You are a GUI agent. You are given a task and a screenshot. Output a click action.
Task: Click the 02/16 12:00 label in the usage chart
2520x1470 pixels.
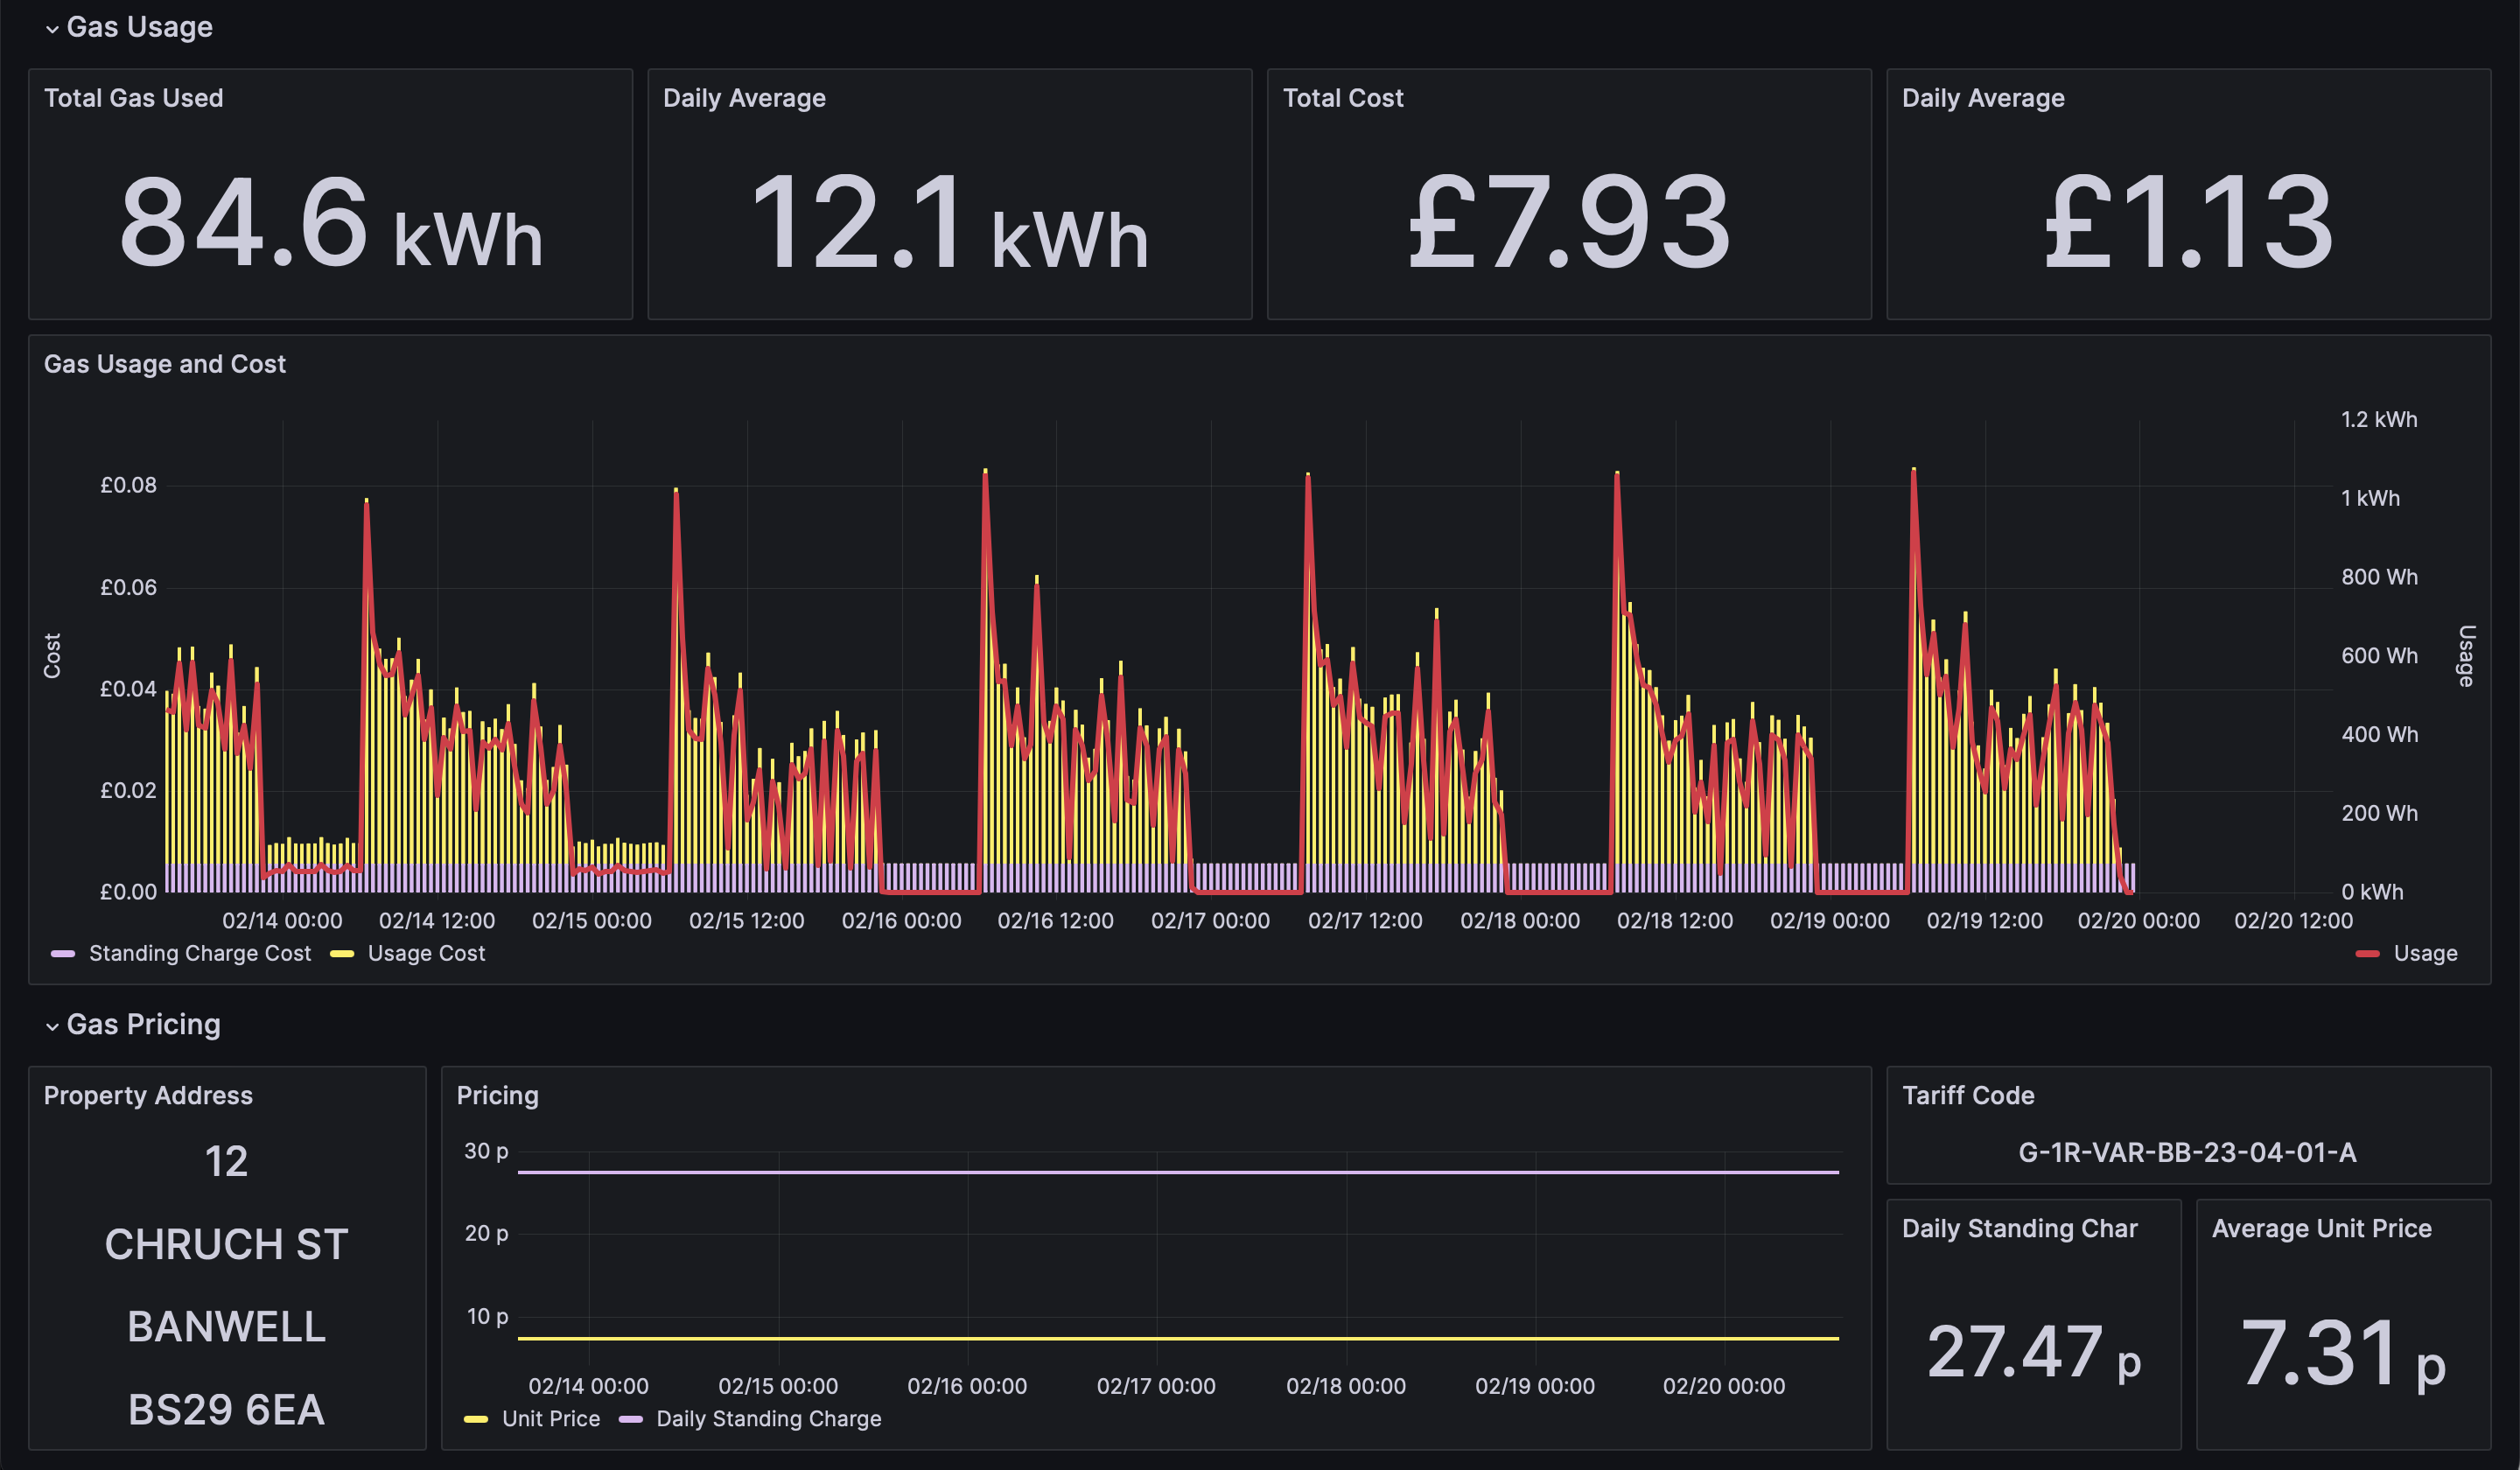[x=1055, y=920]
